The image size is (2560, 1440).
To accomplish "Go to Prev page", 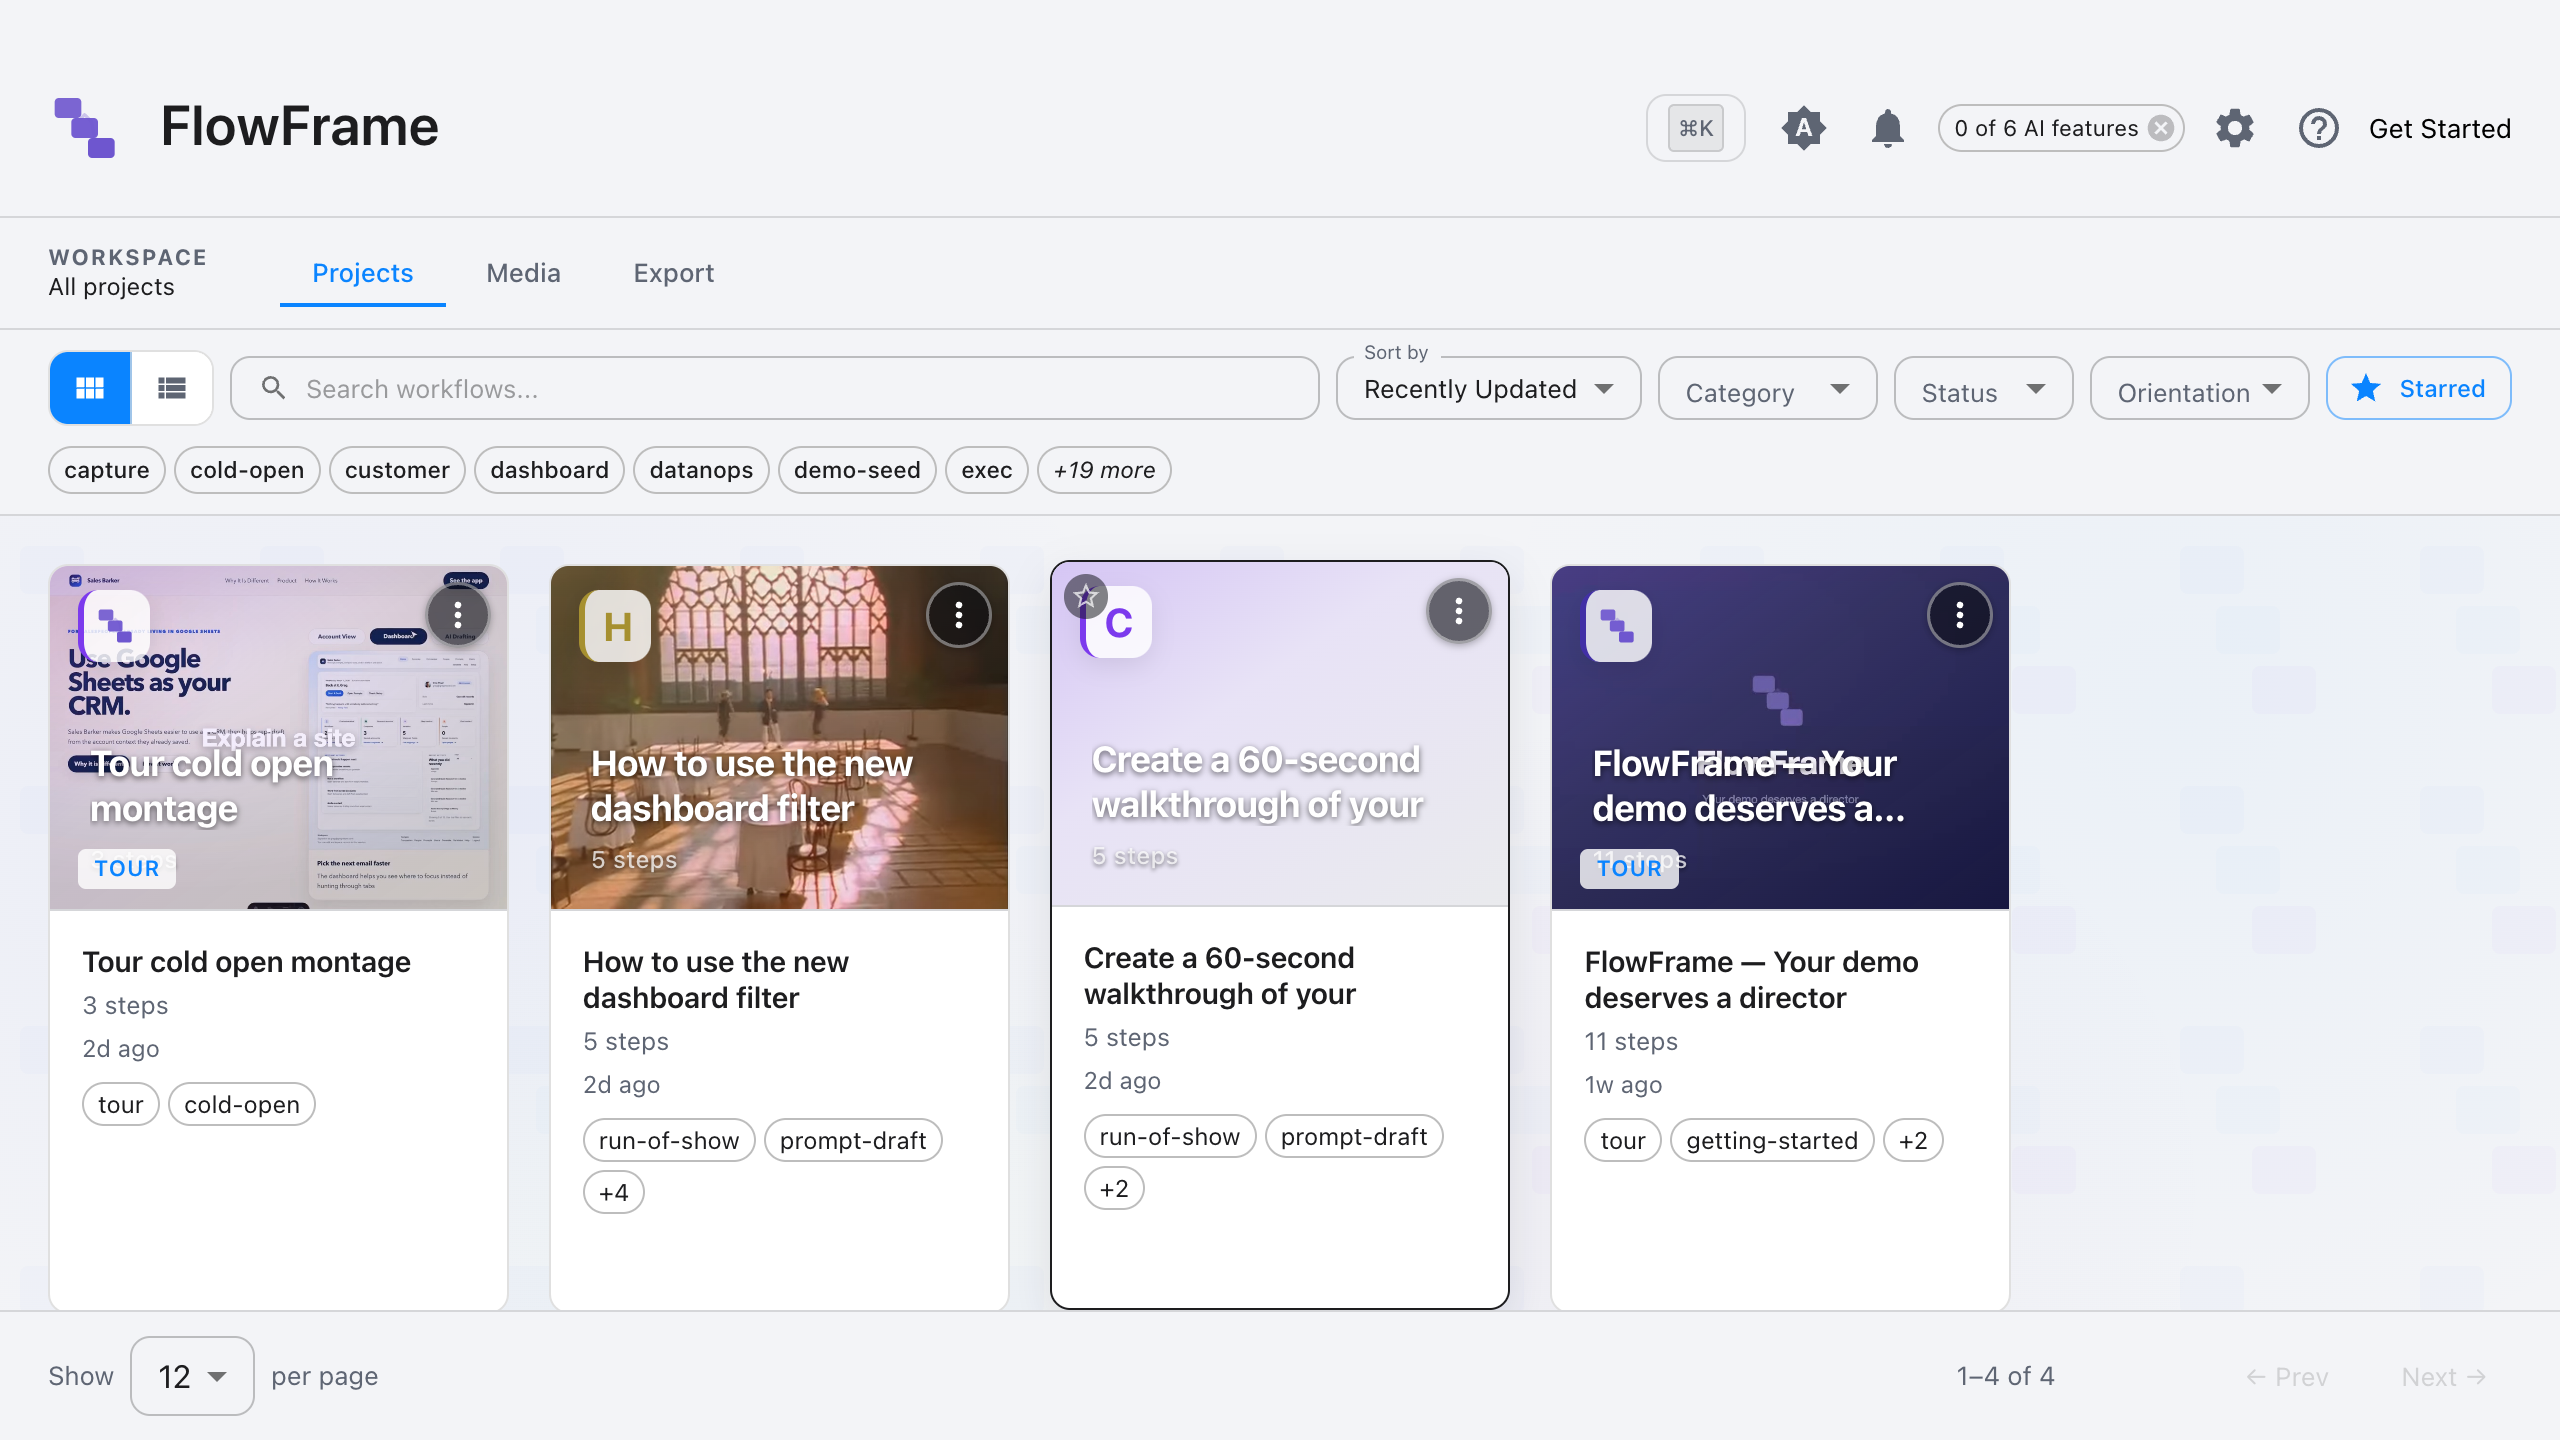I will point(2287,1376).
